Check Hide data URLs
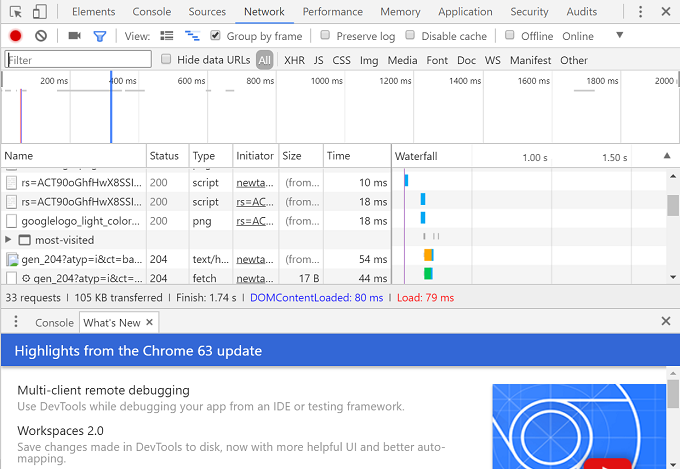680x469 pixels. (166, 59)
